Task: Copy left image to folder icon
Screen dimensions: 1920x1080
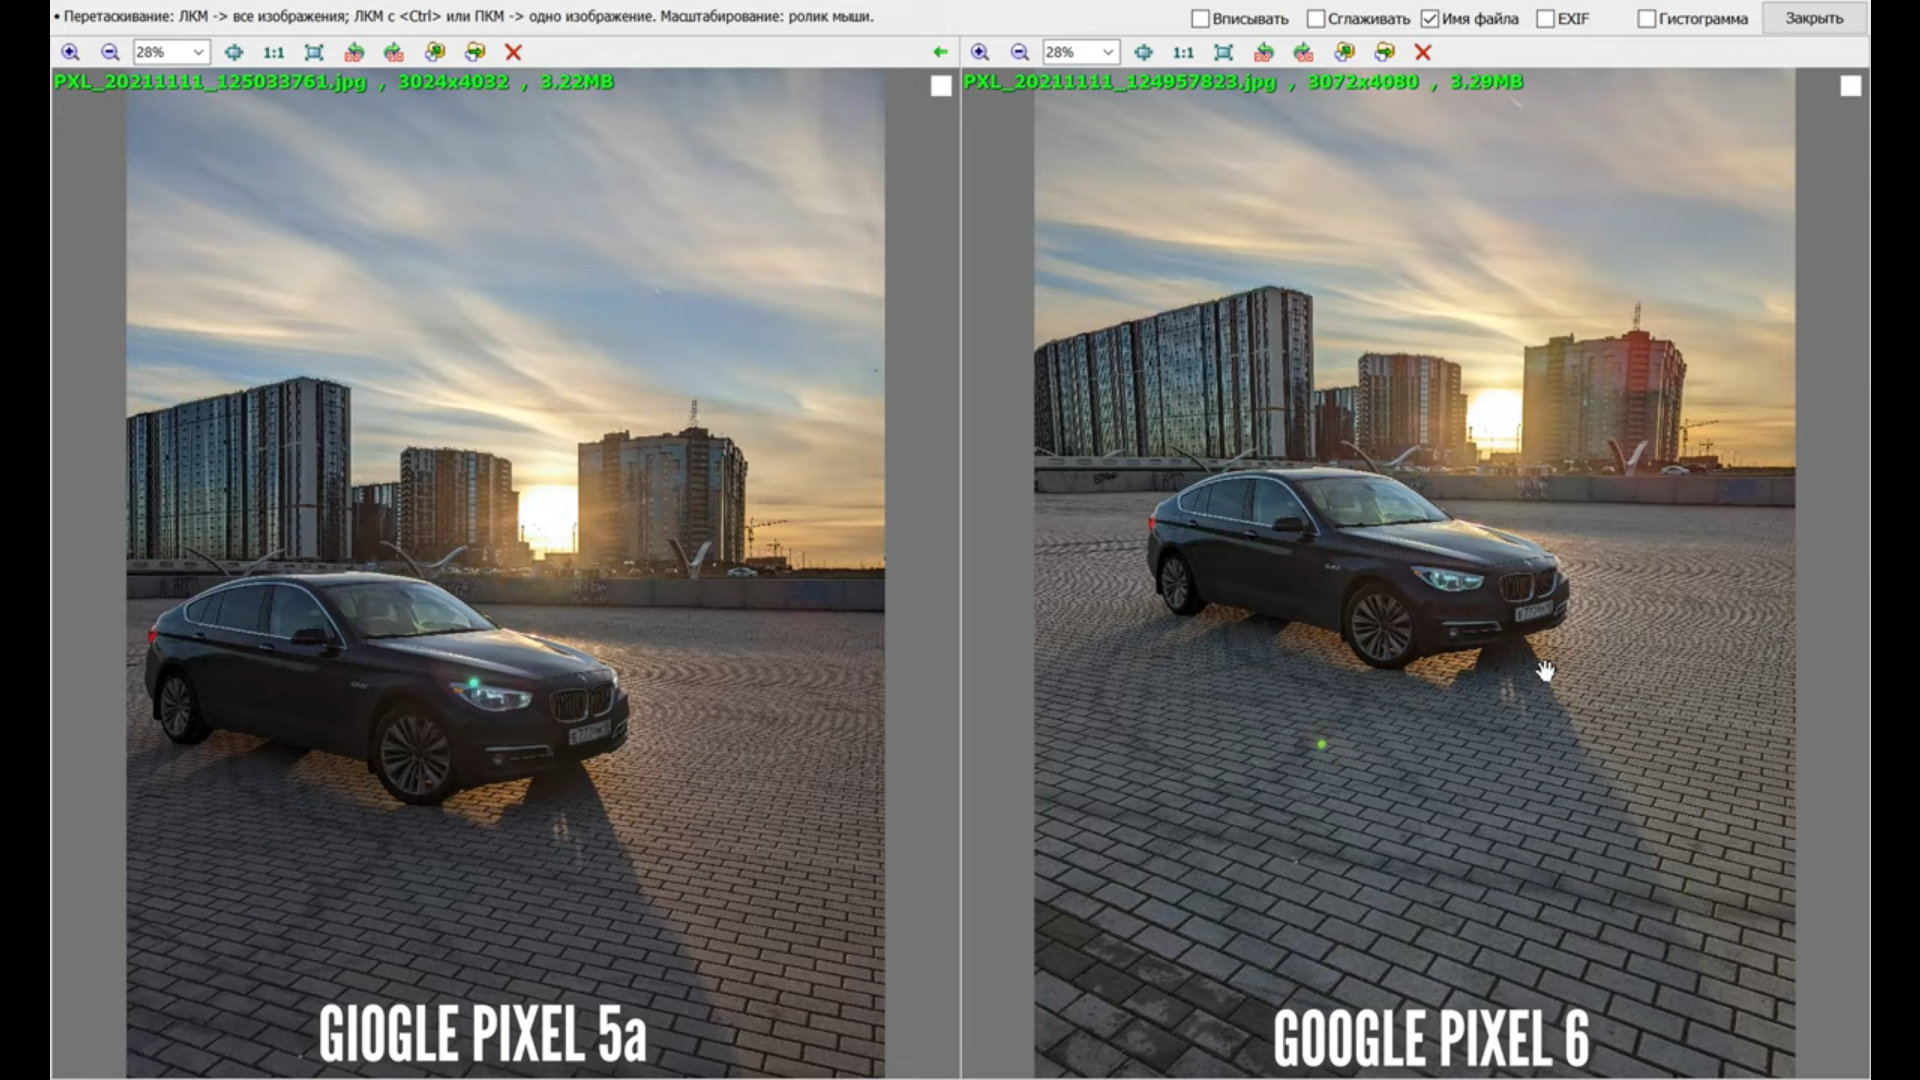Action: (434, 52)
